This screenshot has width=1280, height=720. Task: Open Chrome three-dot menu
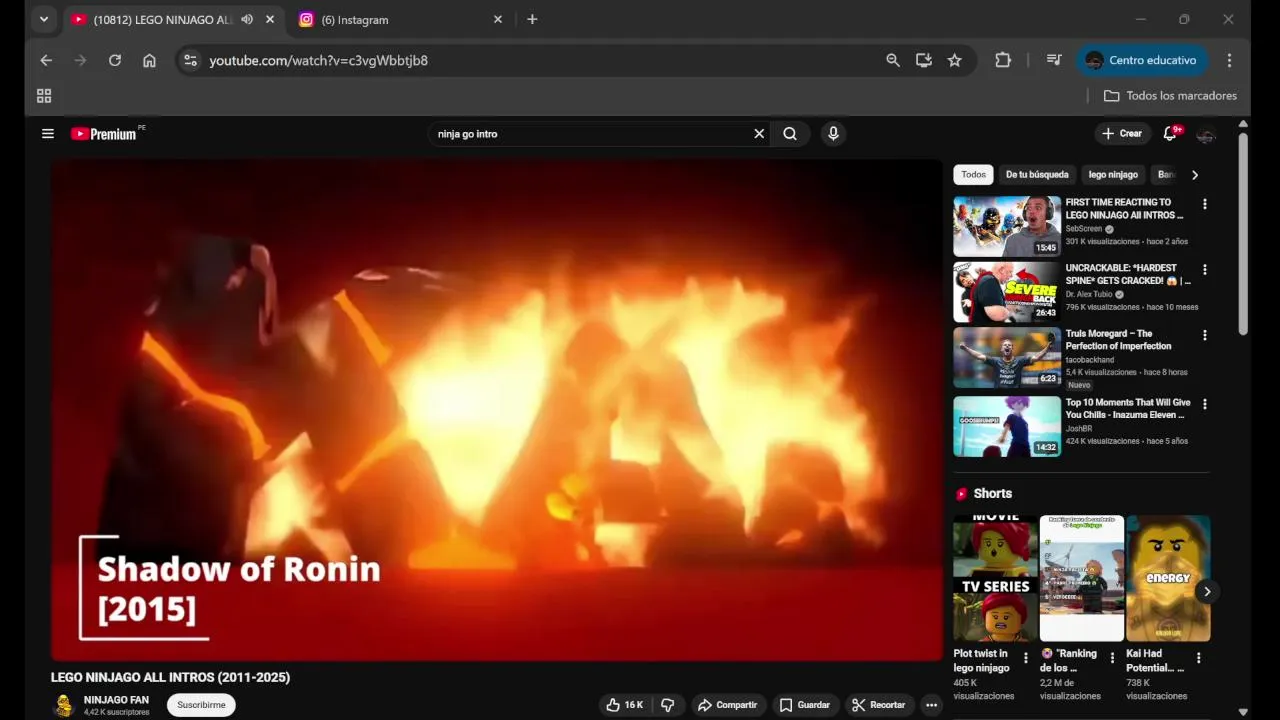(x=1229, y=60)
